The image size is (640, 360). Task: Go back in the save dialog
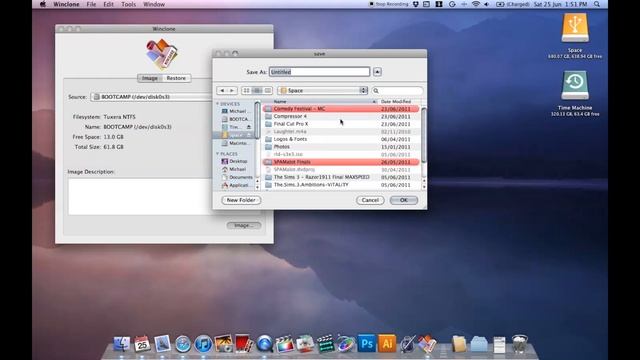tap(222, 91)
